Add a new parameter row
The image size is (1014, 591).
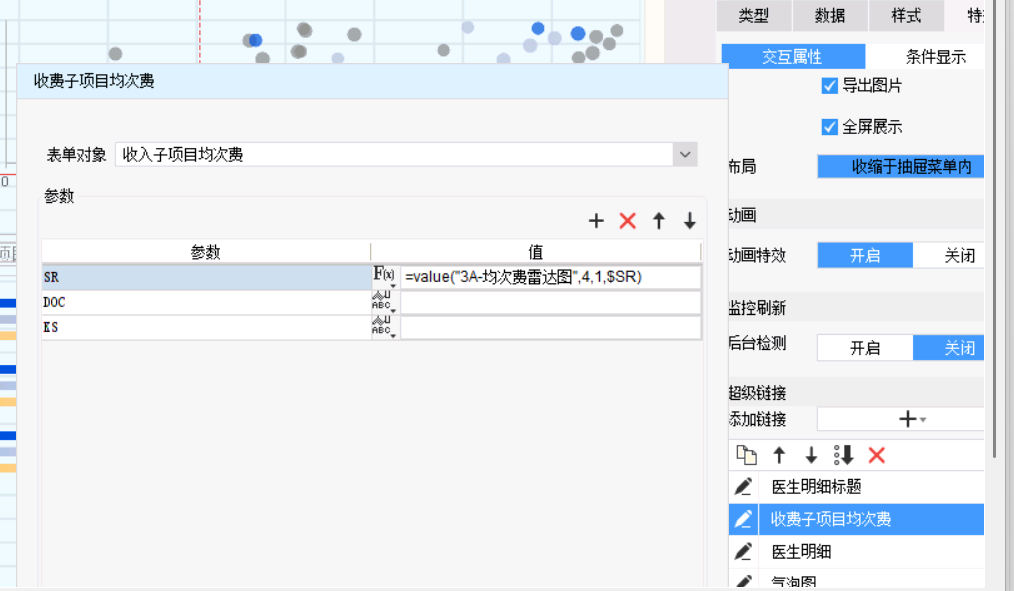(x=596, y=221)
